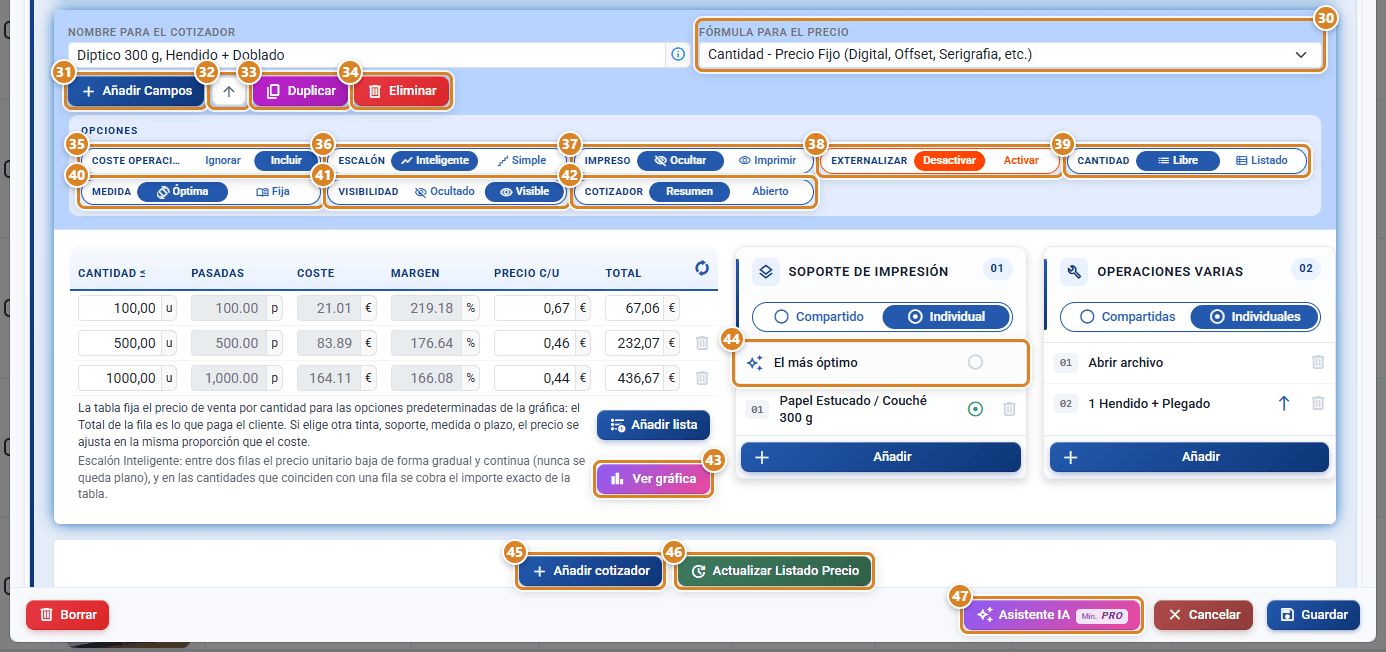Set Cotizador to Resumen
Screen dimensions: 1386x652
689,191
